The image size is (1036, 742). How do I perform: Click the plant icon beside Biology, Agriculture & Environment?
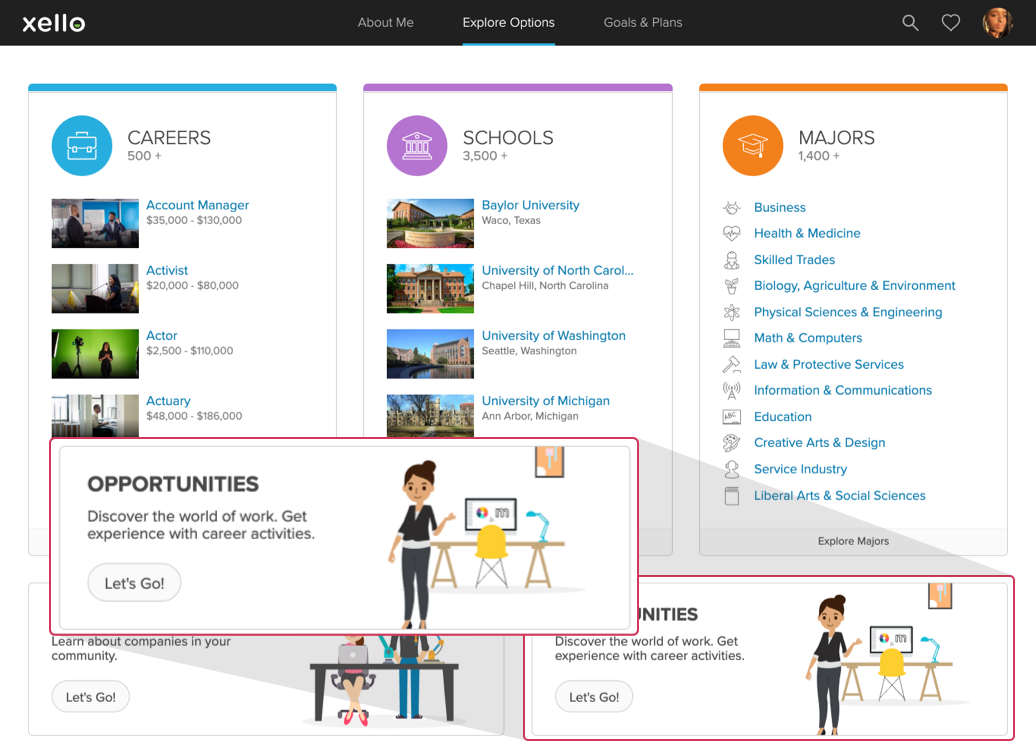coord(731,285)
